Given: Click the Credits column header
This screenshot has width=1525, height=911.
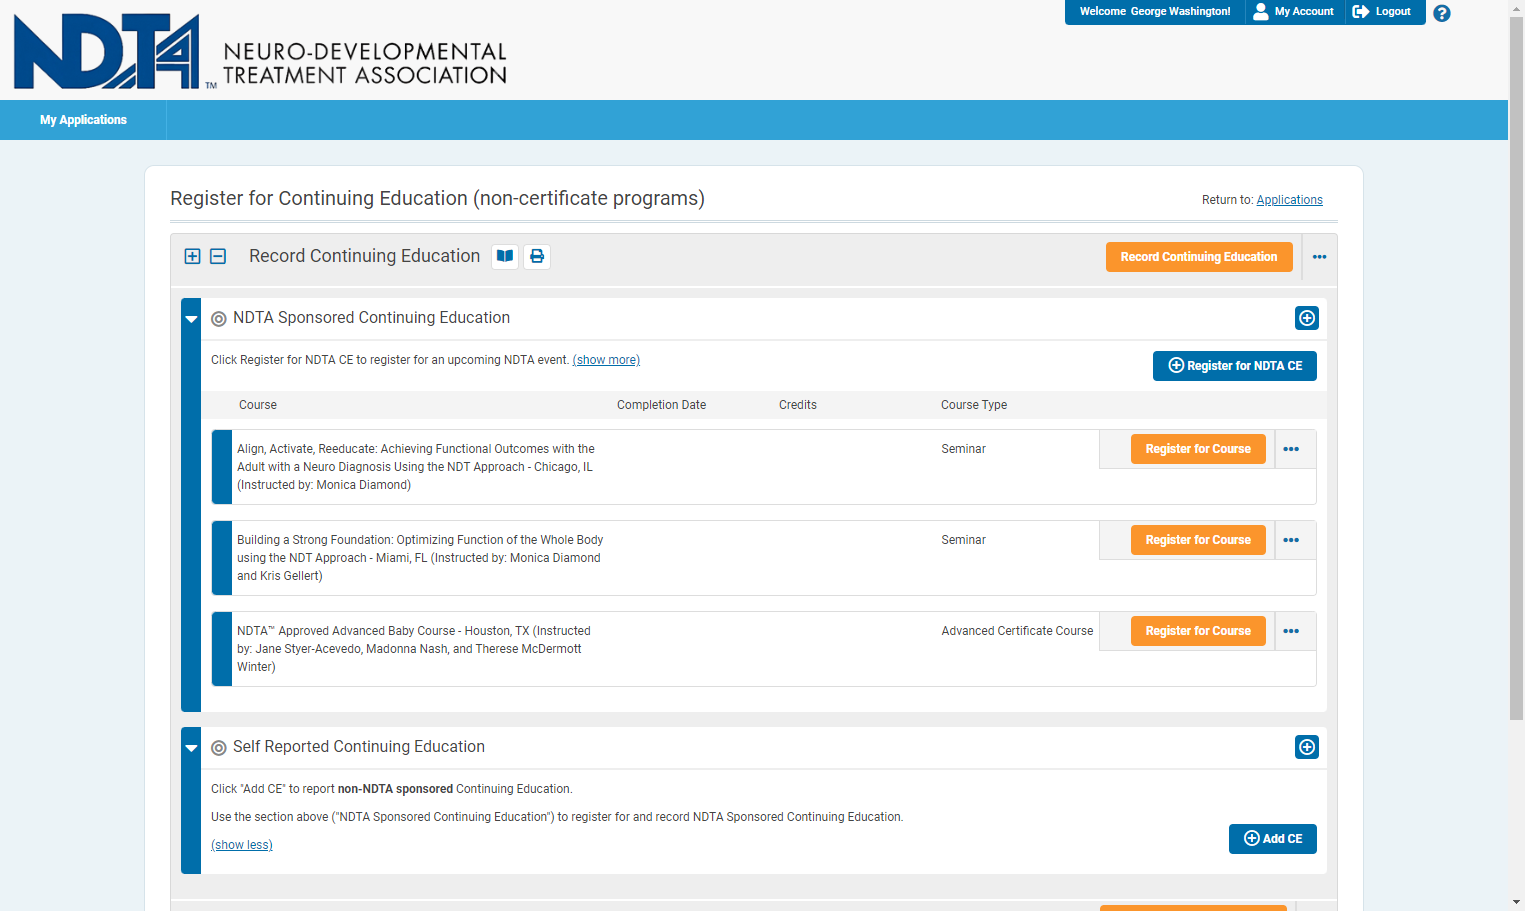Looking at the screenshot, I should tap(798, 405).
